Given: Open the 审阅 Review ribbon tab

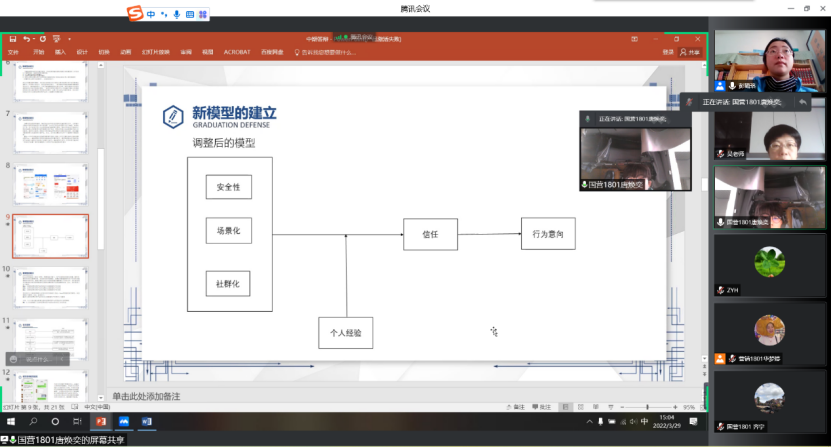Looking at the screenshot, I should coord(185,52).
